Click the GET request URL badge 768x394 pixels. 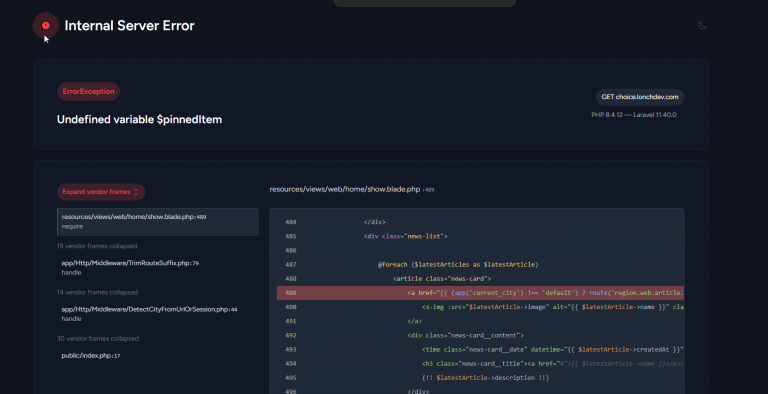pyautogui.click(x=640, y=97)
